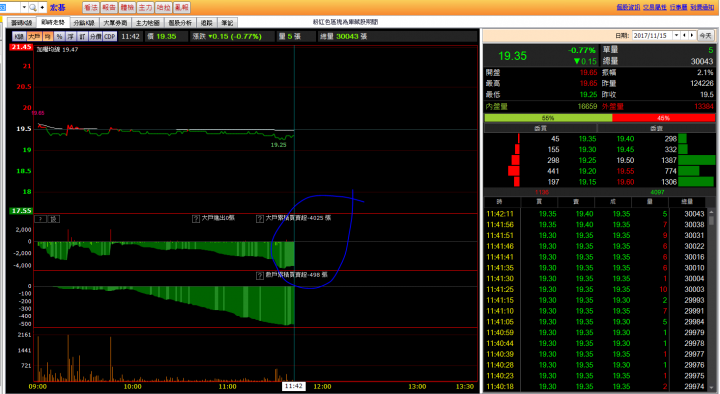Toggle the 大戶 indicator button
The width and height of the screenshot is (720, 394).
34,36
